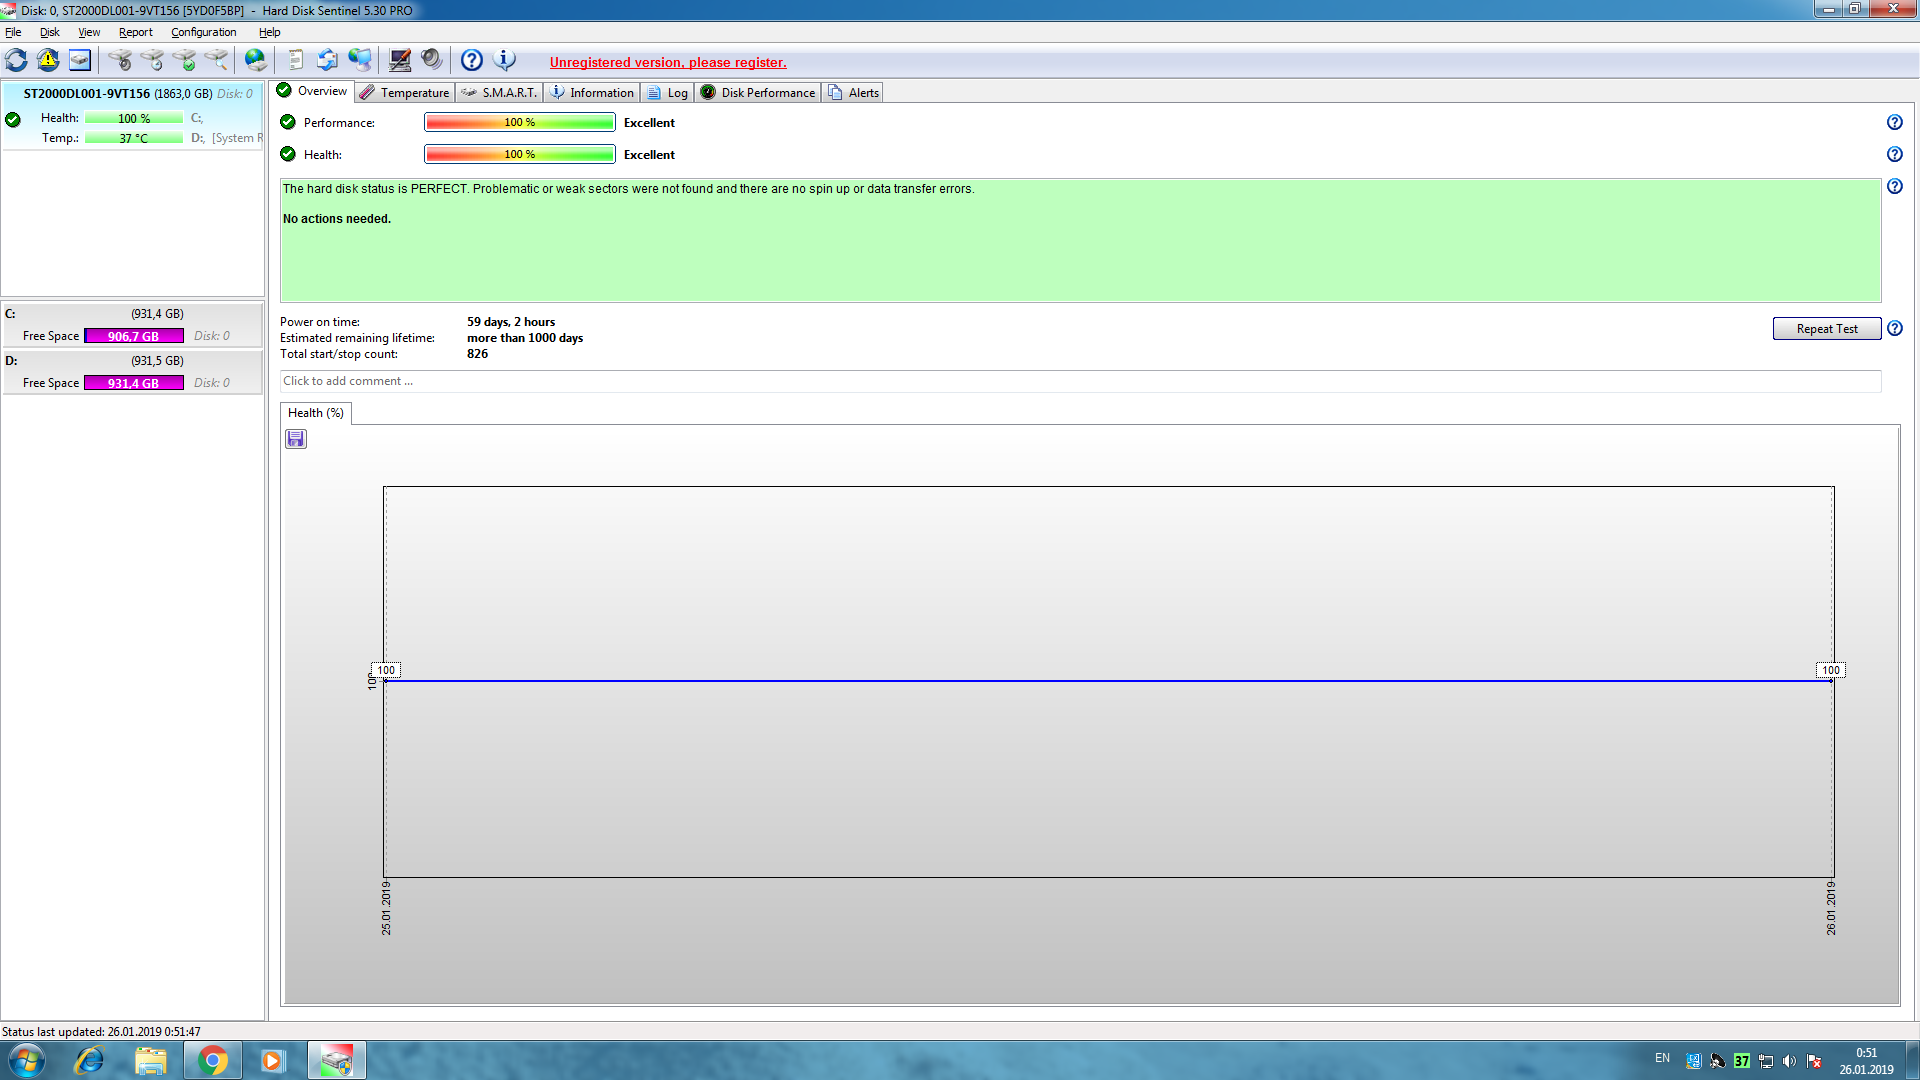Click the disk with green check toolbar icon
Viewport: 1920px width, 1080px height.
[x=185, y=60]
